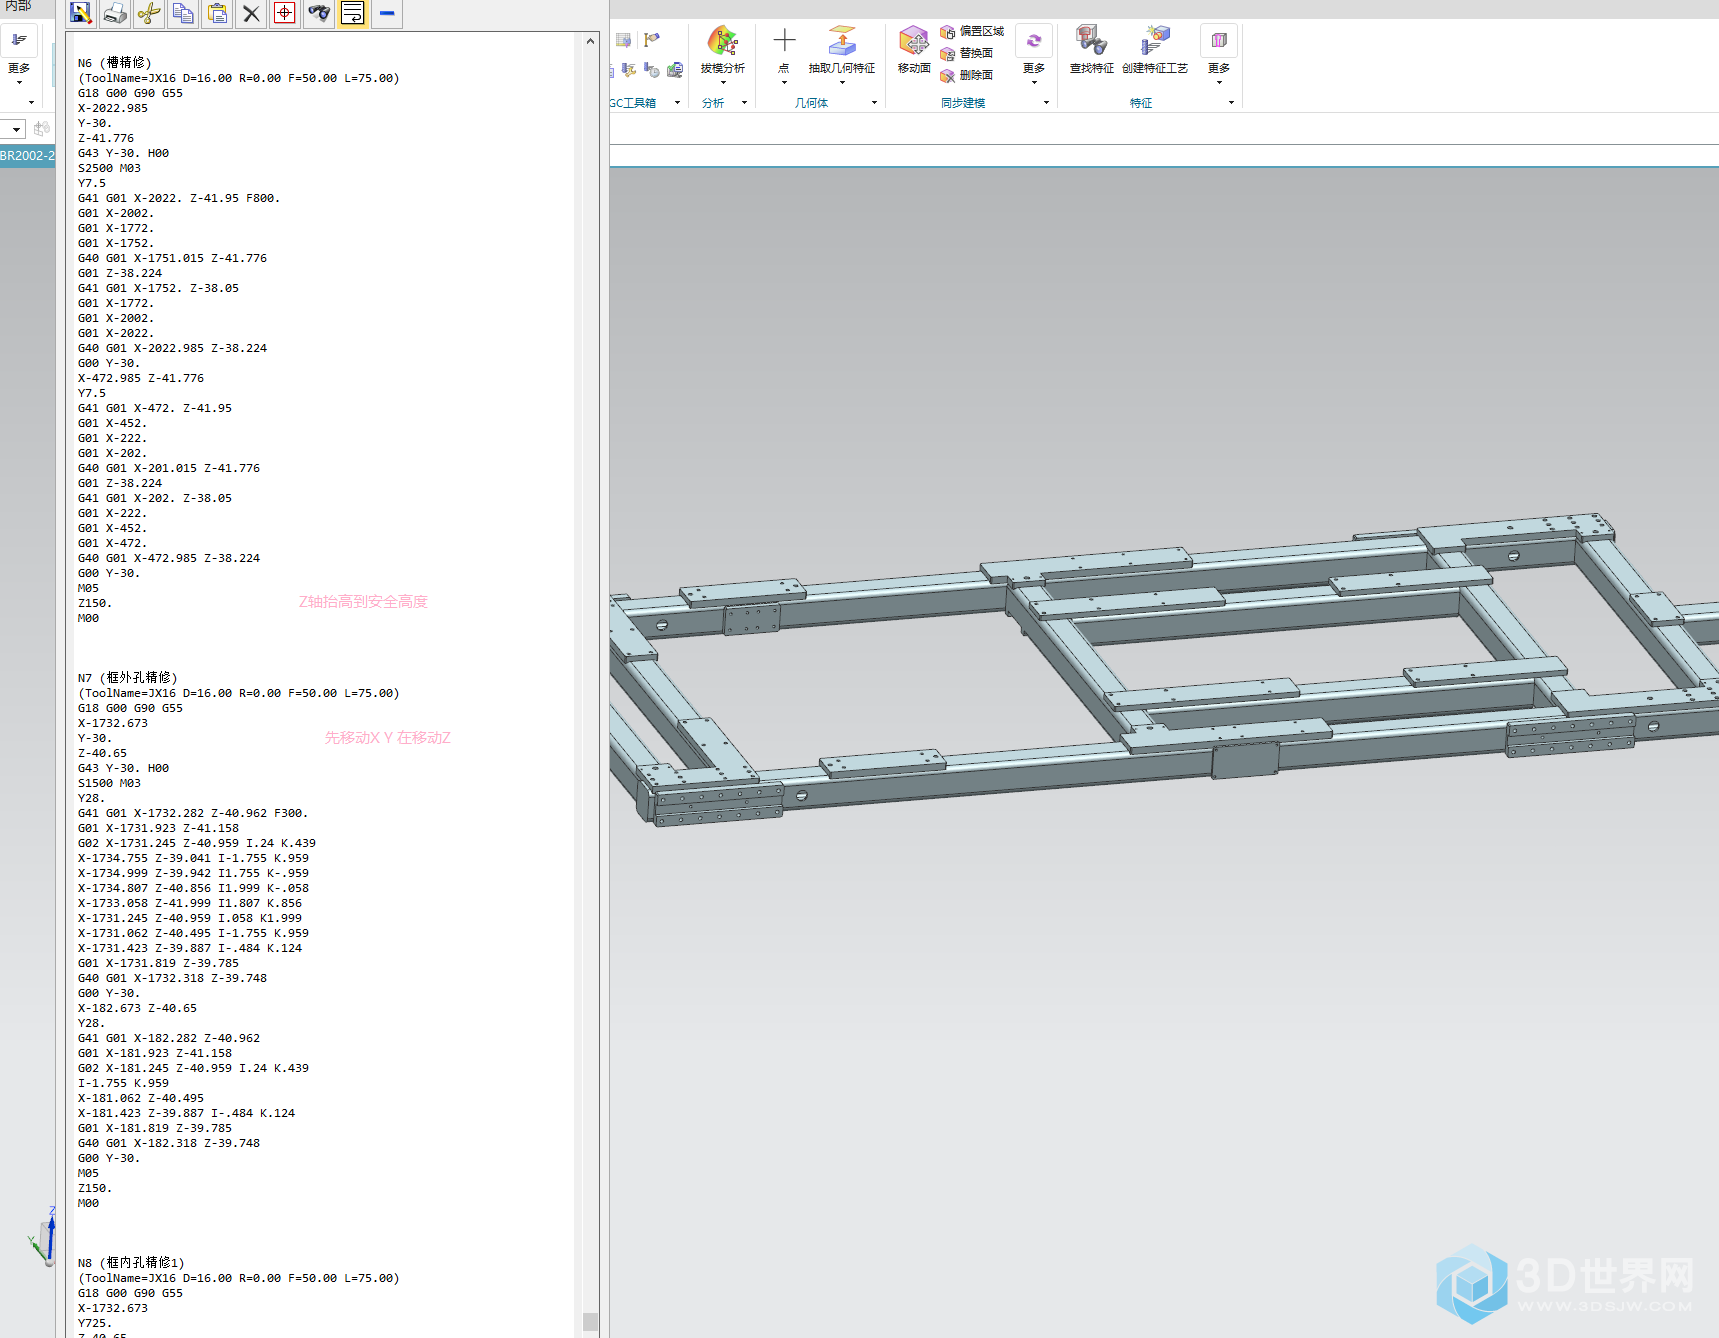Click line 'X-472.985 Z-41.776'
Screen dimensions: 1719x1338
141,378
